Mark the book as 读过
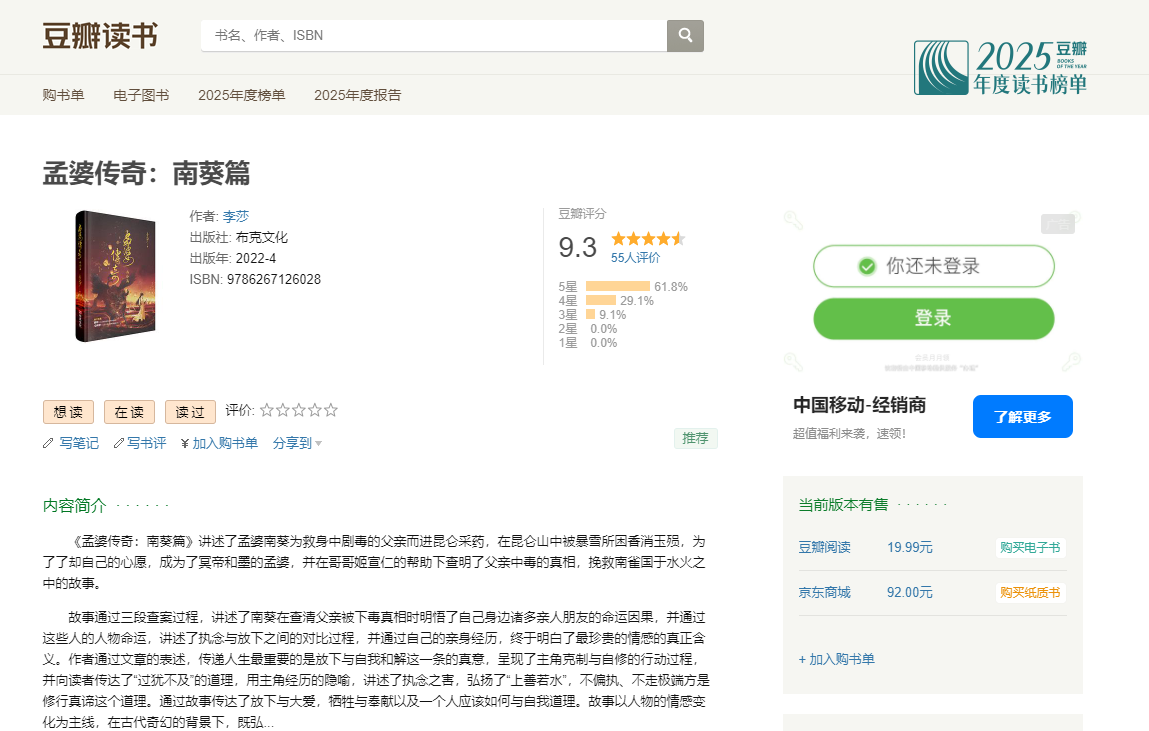This screenshot has width=1149, height=731. coord(190,412)
